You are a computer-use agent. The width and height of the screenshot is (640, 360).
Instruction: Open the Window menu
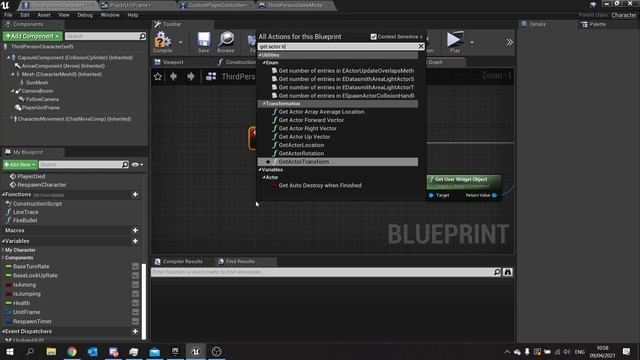click(110, 15)
